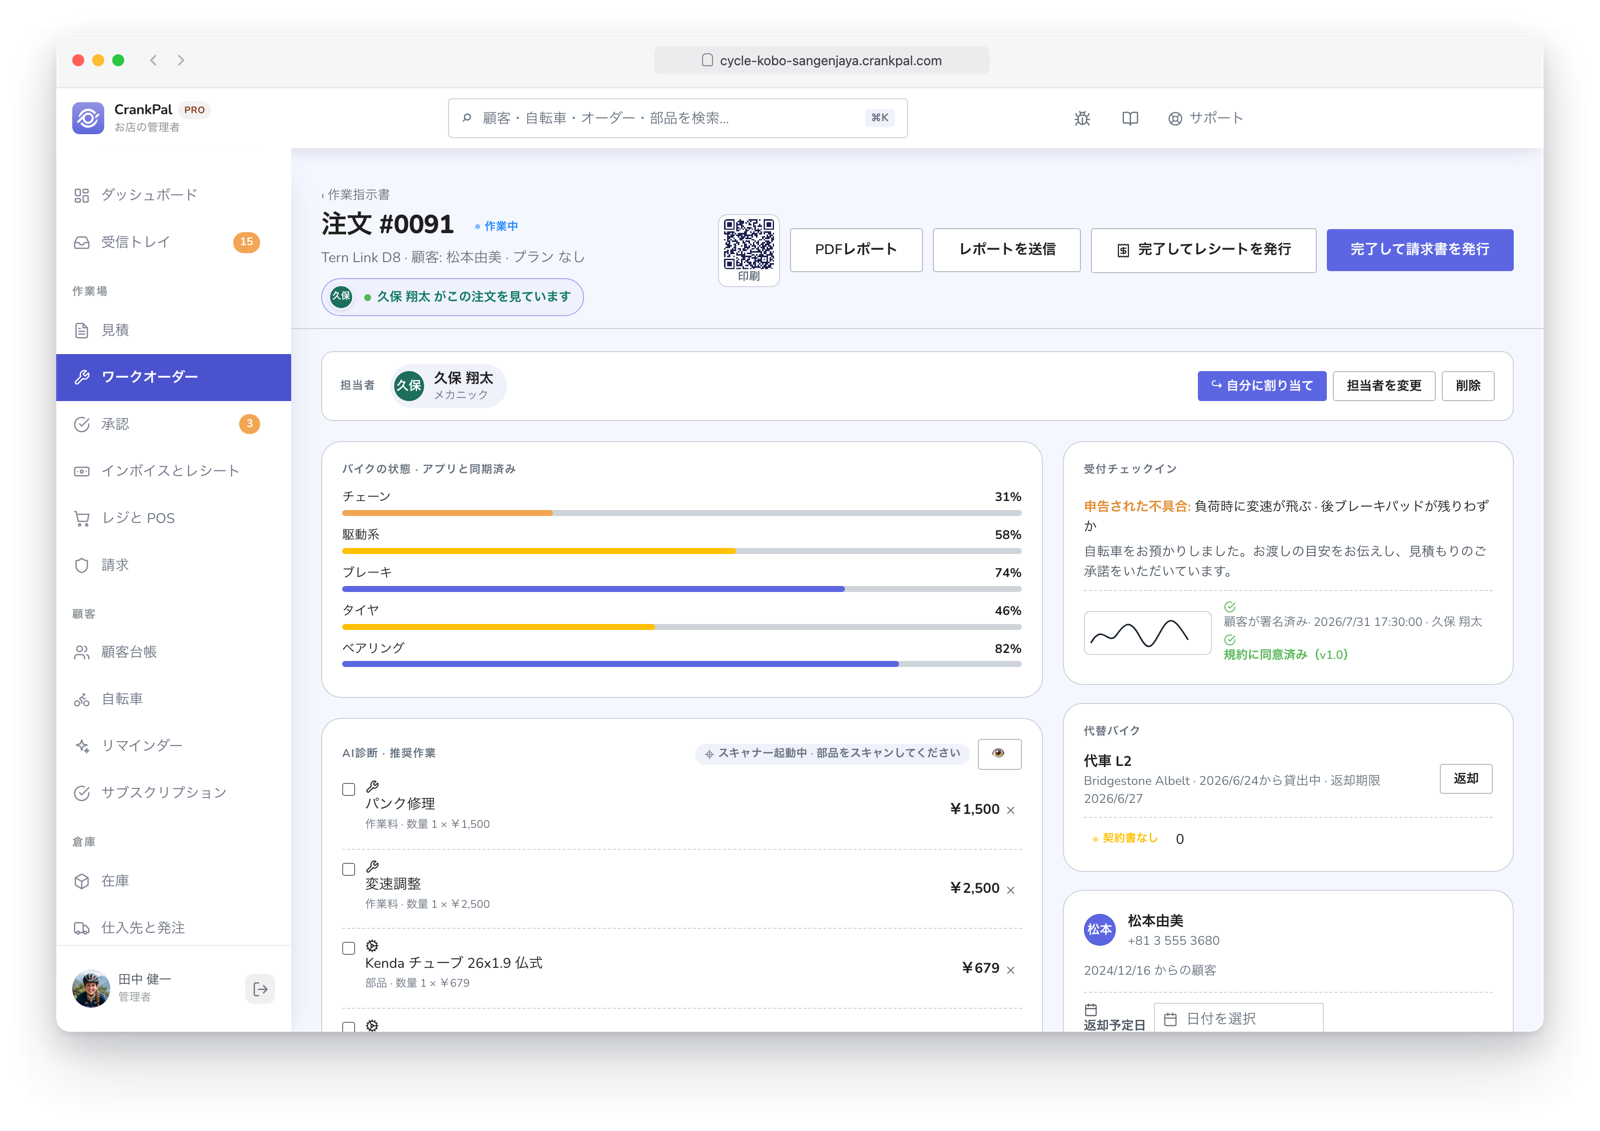Image resolution: width=1600 pixels, height=1131 pixels.
Task: Open 受信トレイ in the sidebar
Action: [173, 242]
